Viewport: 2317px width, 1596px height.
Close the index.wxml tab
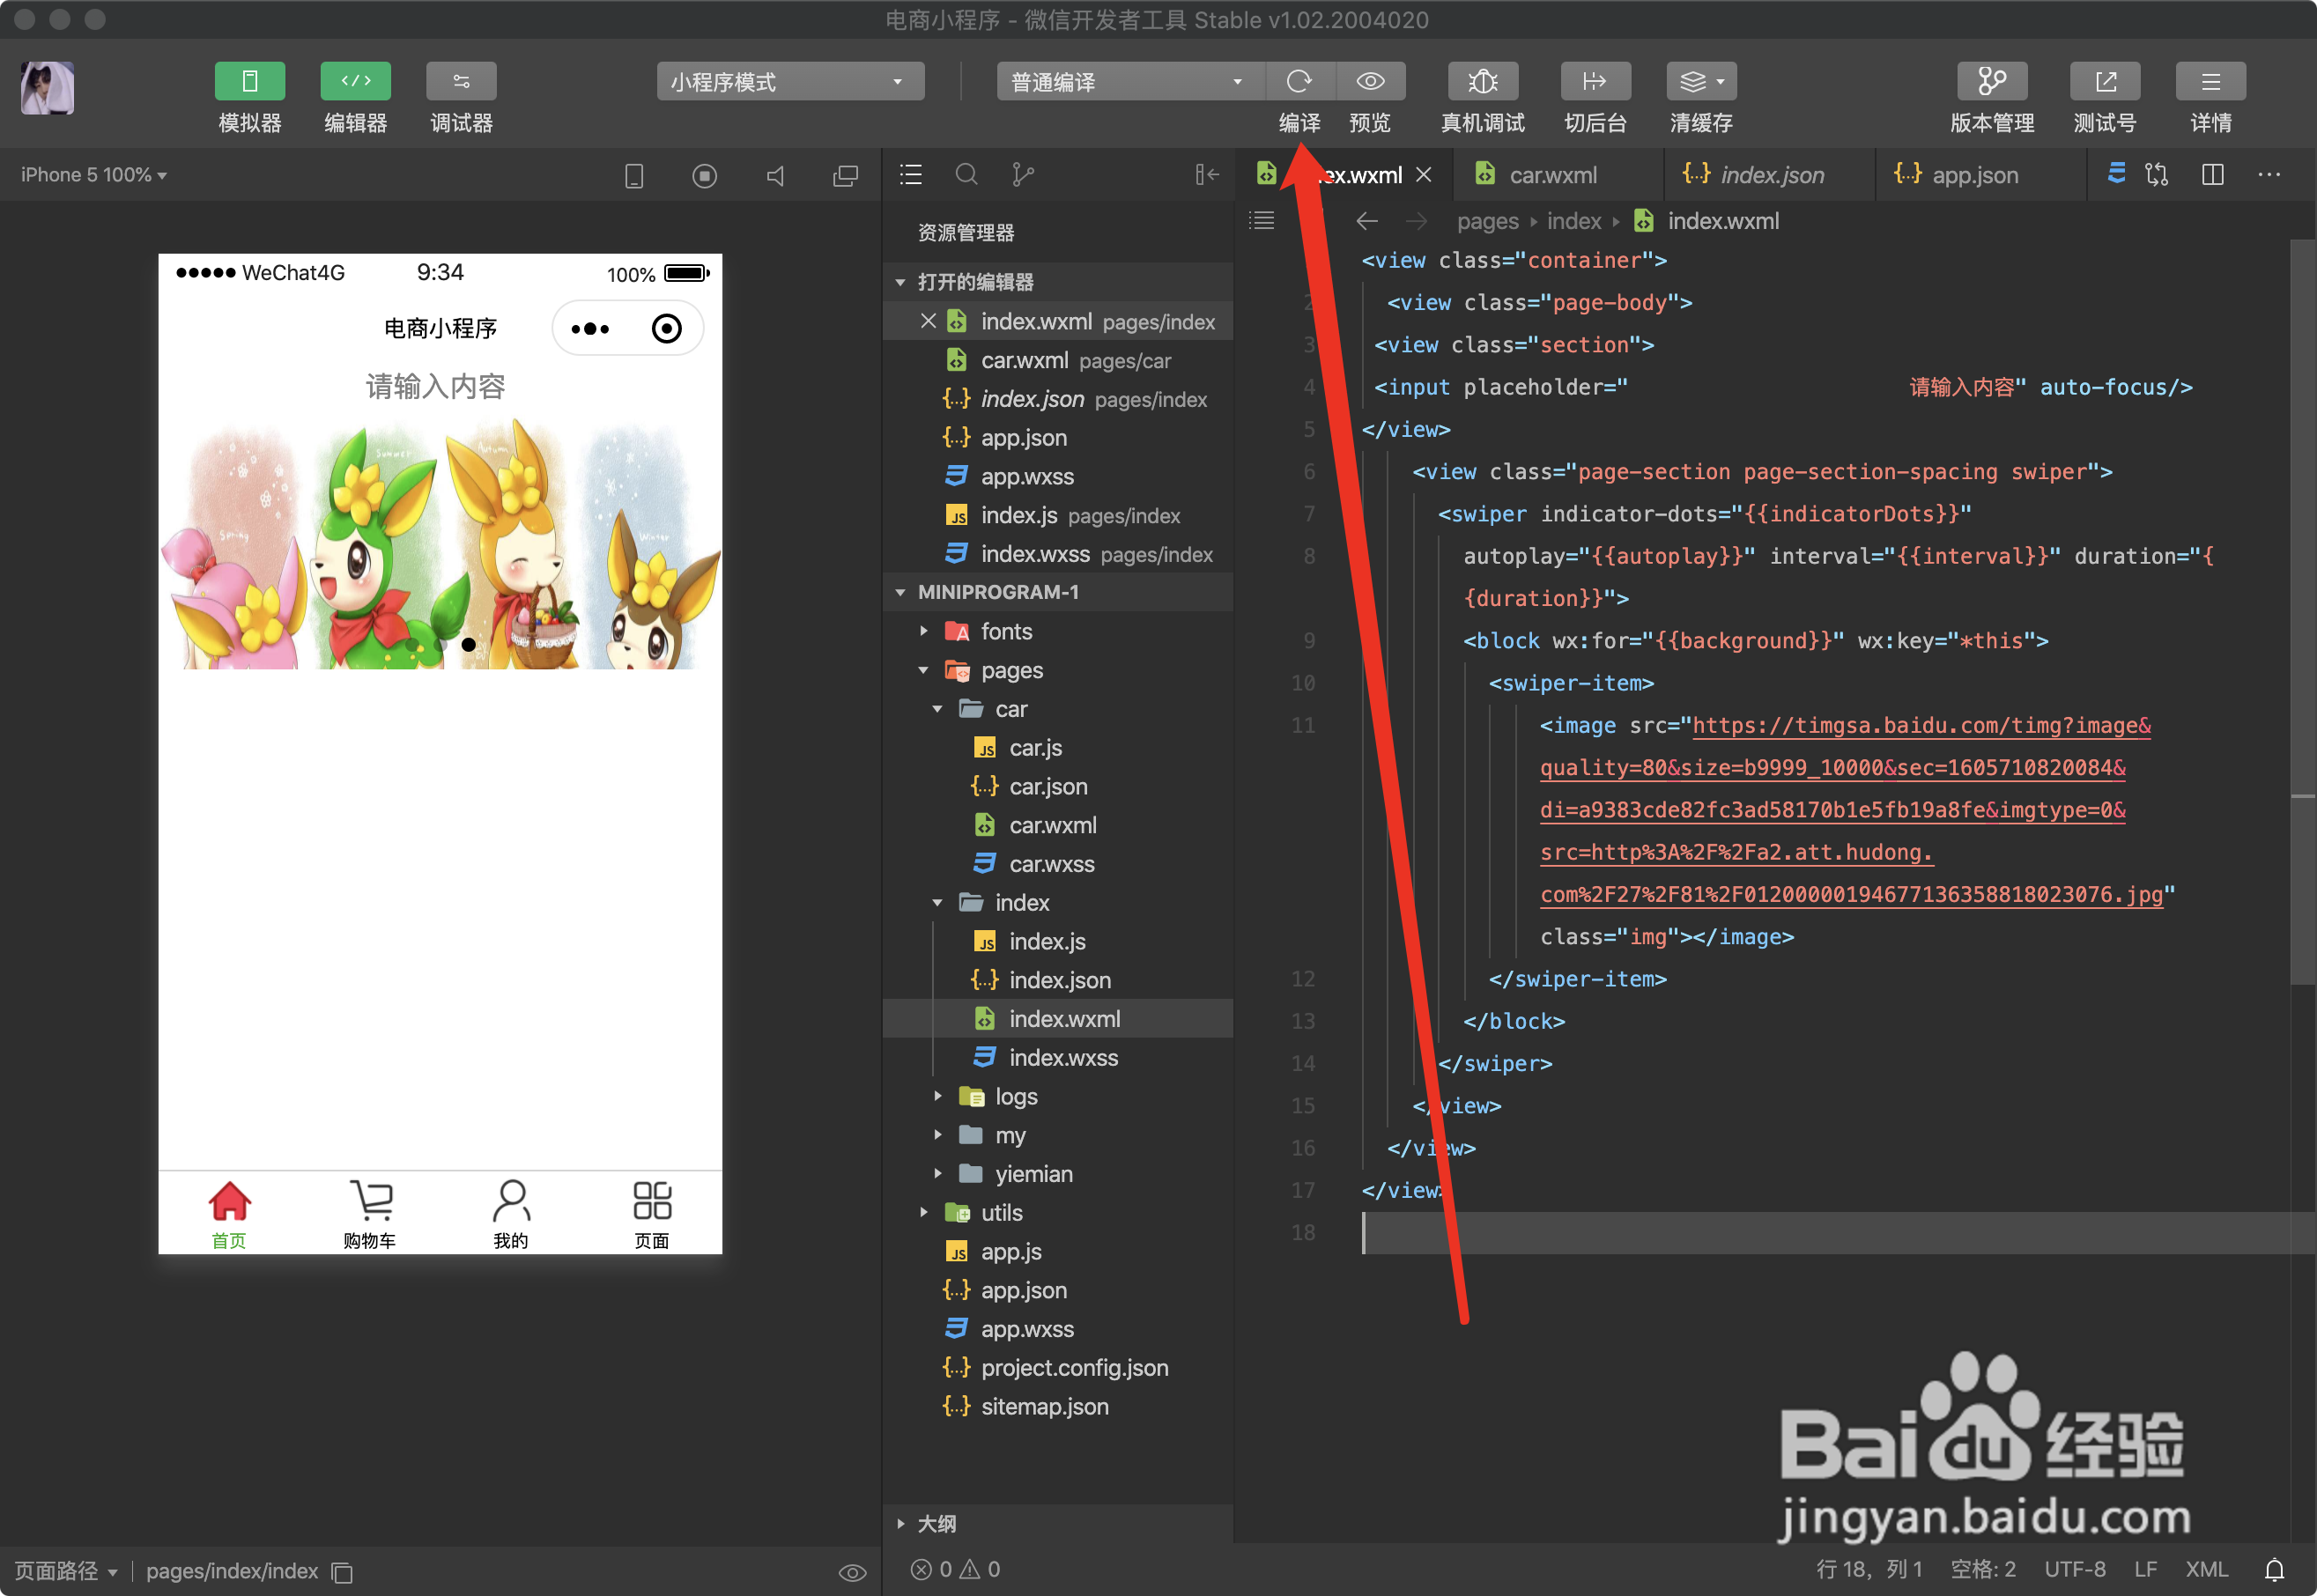(x=1424, y=175)
